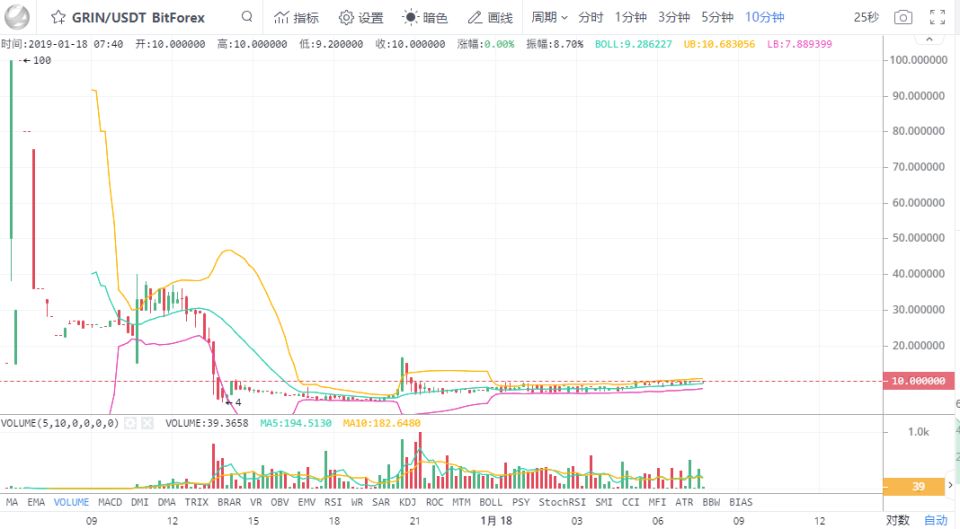
Task: Select the SMI indicator
Action: coord(604,502)
